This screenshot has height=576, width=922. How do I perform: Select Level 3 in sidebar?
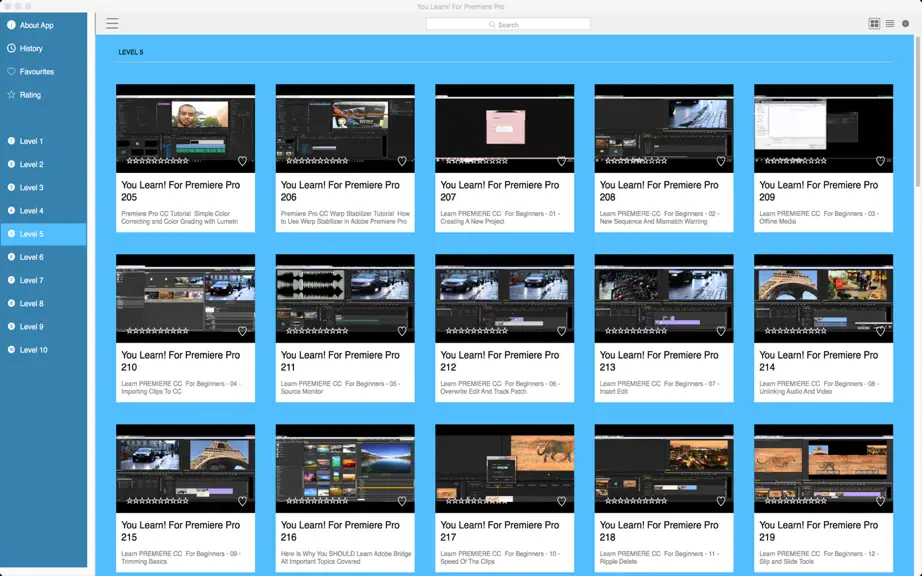click(x=44, y=187)
